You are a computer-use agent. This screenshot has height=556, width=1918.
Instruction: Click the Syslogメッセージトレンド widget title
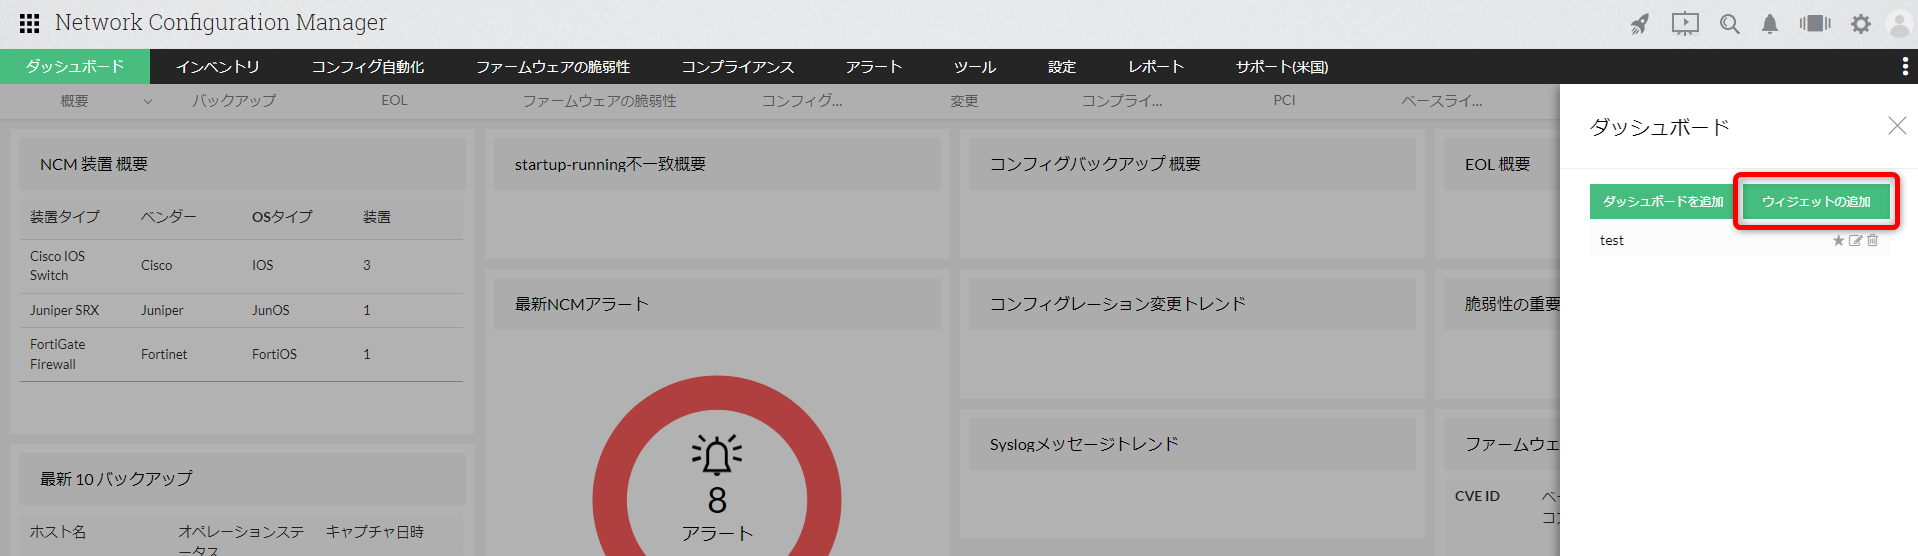click(x=1084, y=444)
